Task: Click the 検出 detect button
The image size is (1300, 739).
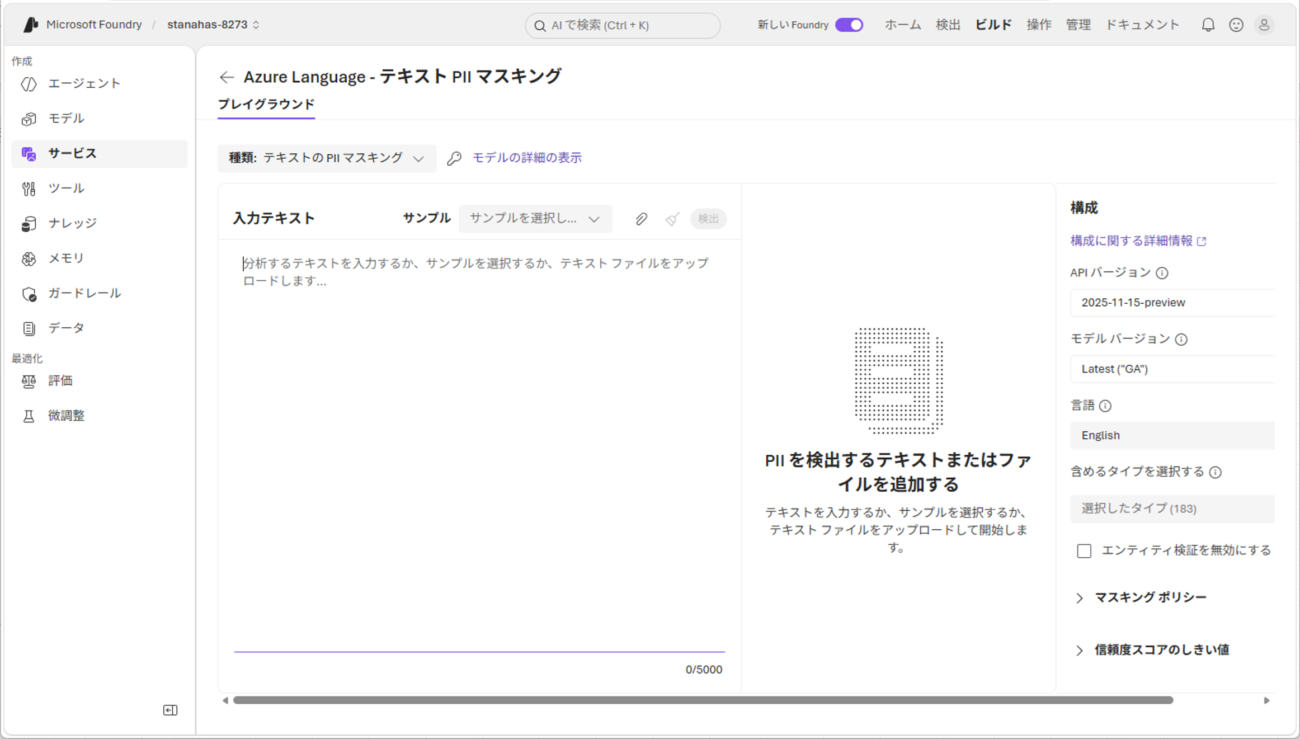Action: point(708,219)
